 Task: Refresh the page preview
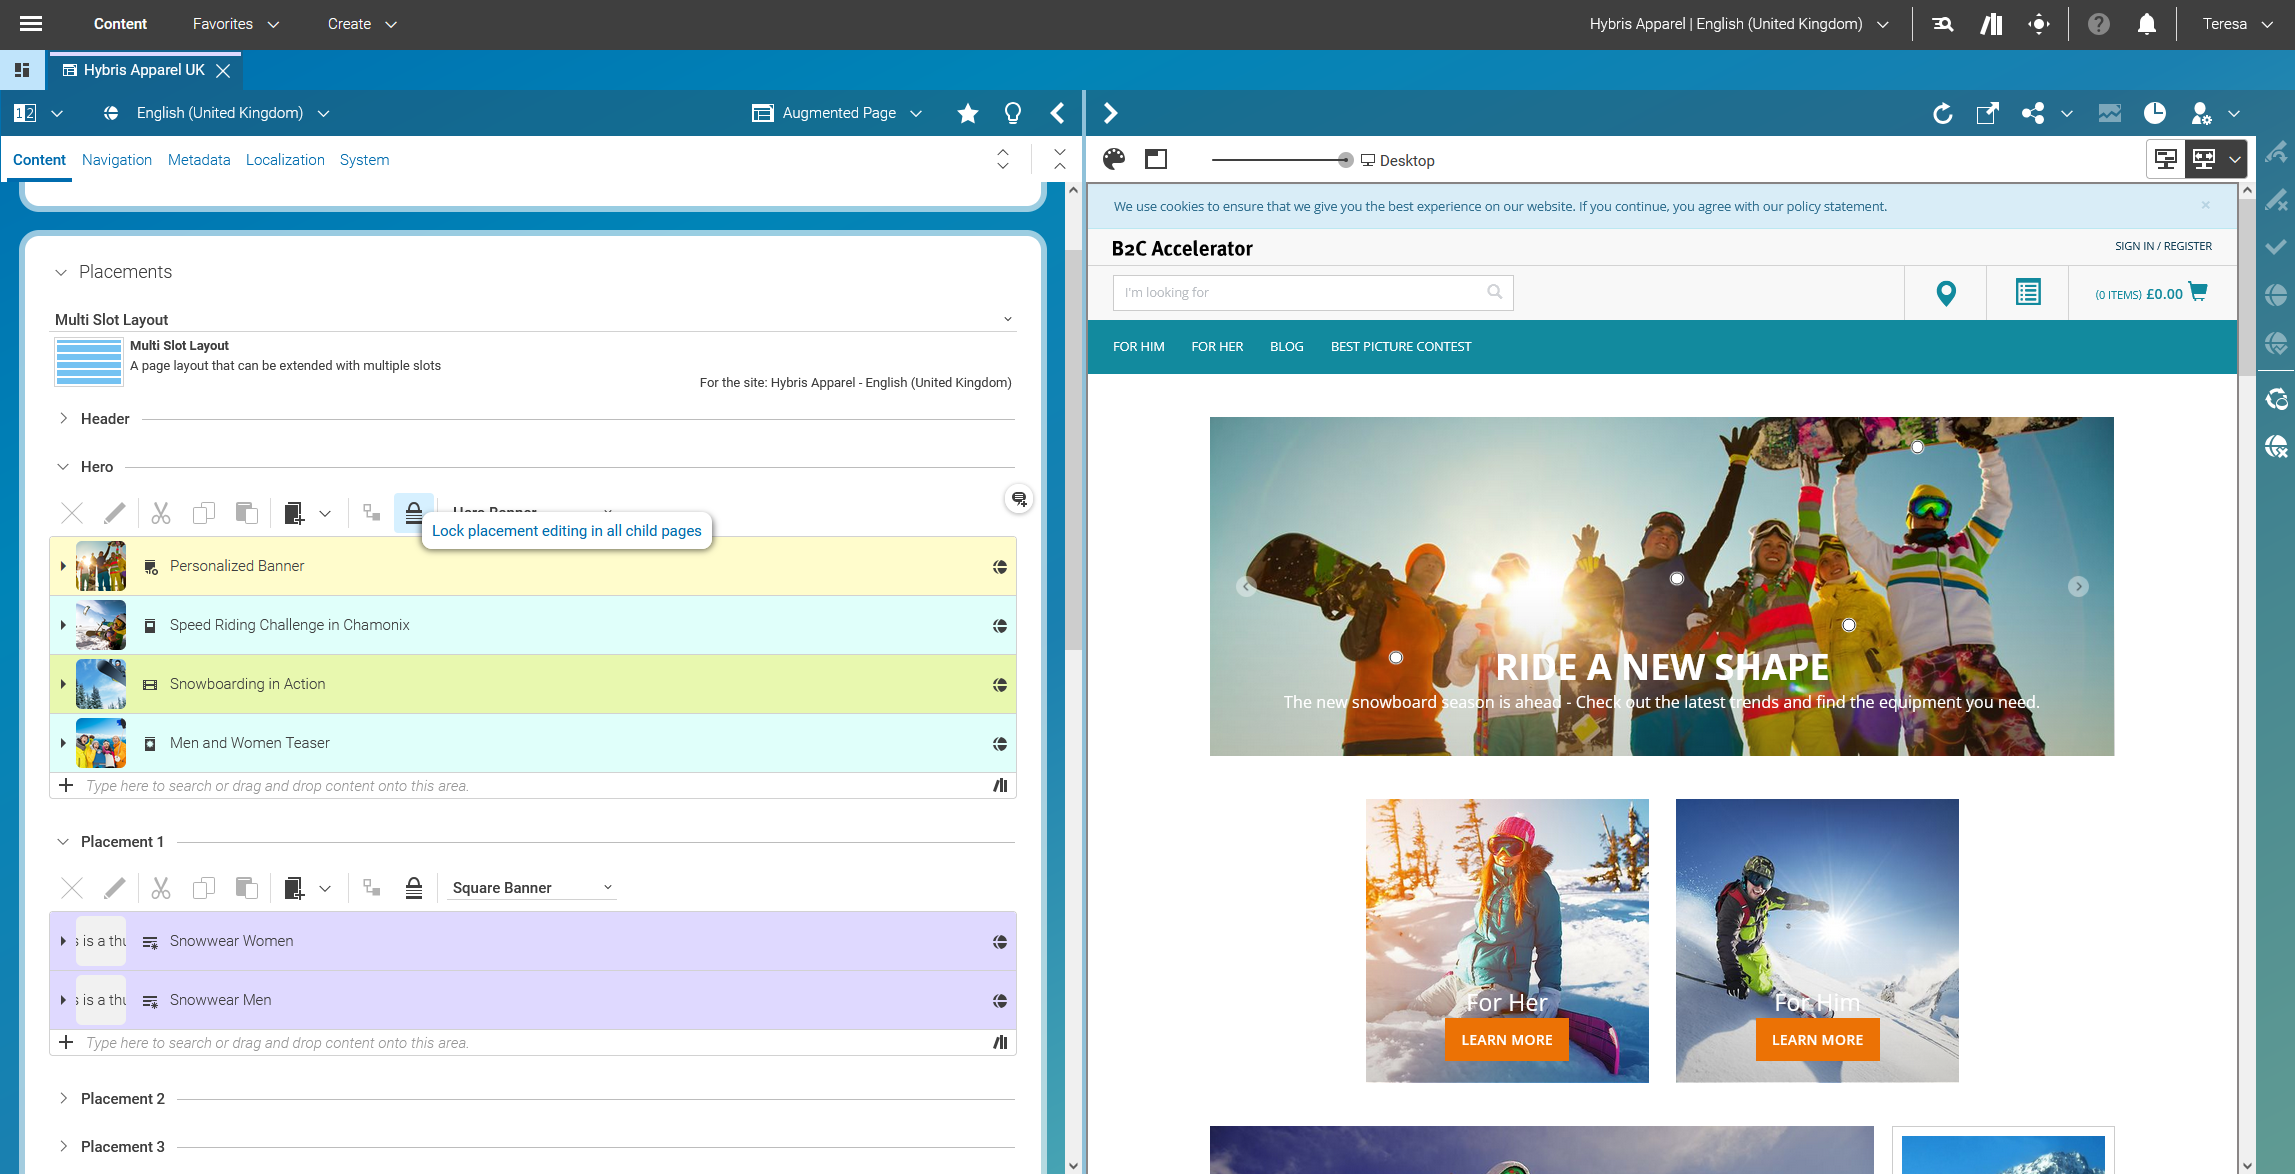point(1943,113)
